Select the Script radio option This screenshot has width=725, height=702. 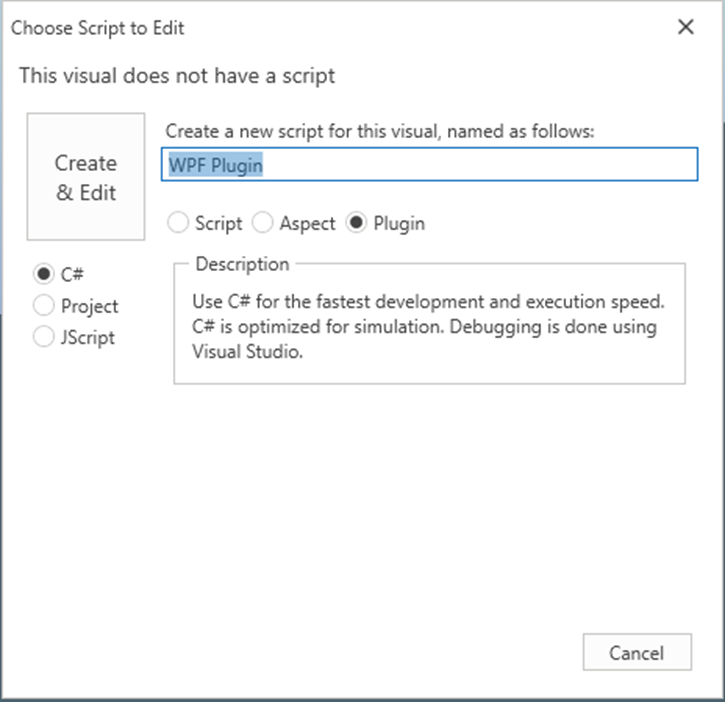tap(179, 223)
